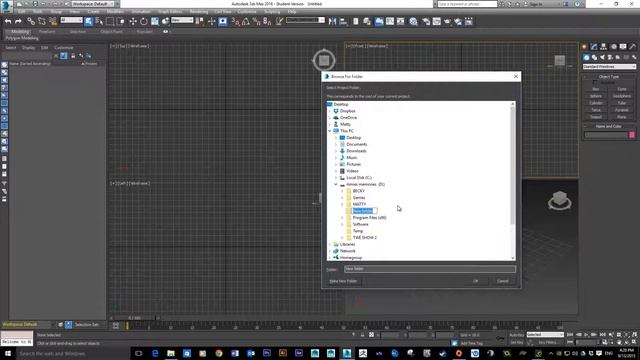Open the Material Editor icon
The height and width of the screenshot is (360, 640).
click(413, 21)
